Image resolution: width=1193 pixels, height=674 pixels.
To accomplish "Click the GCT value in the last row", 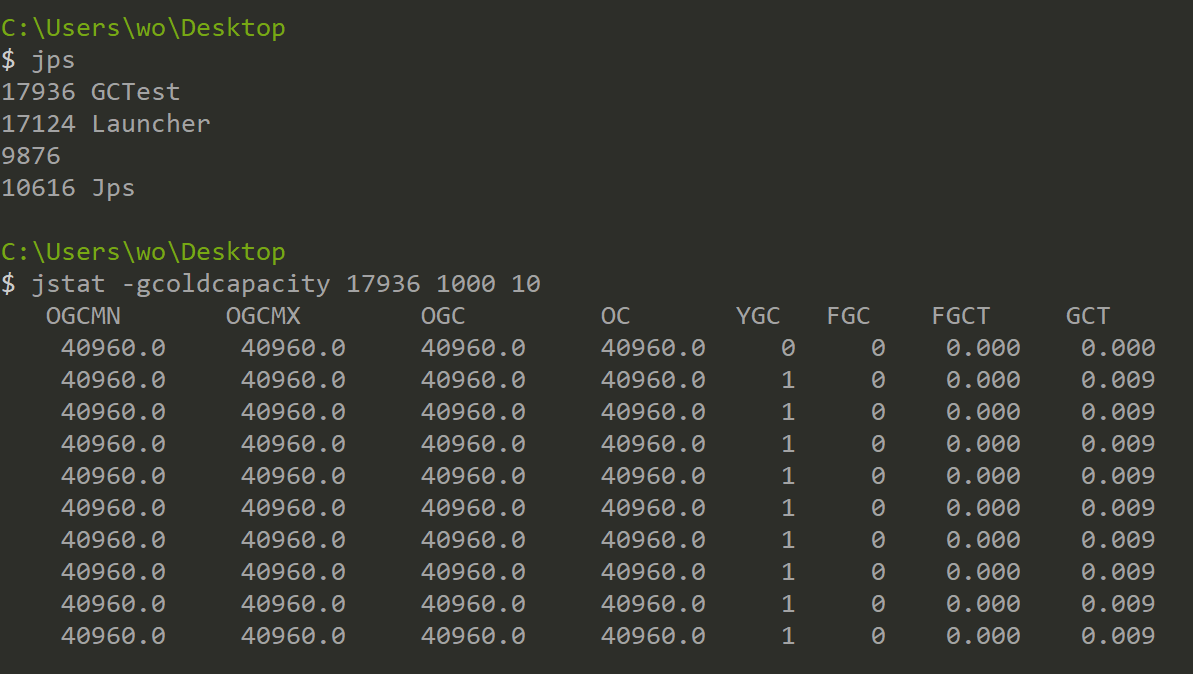I will click(x=1118, y=636).
